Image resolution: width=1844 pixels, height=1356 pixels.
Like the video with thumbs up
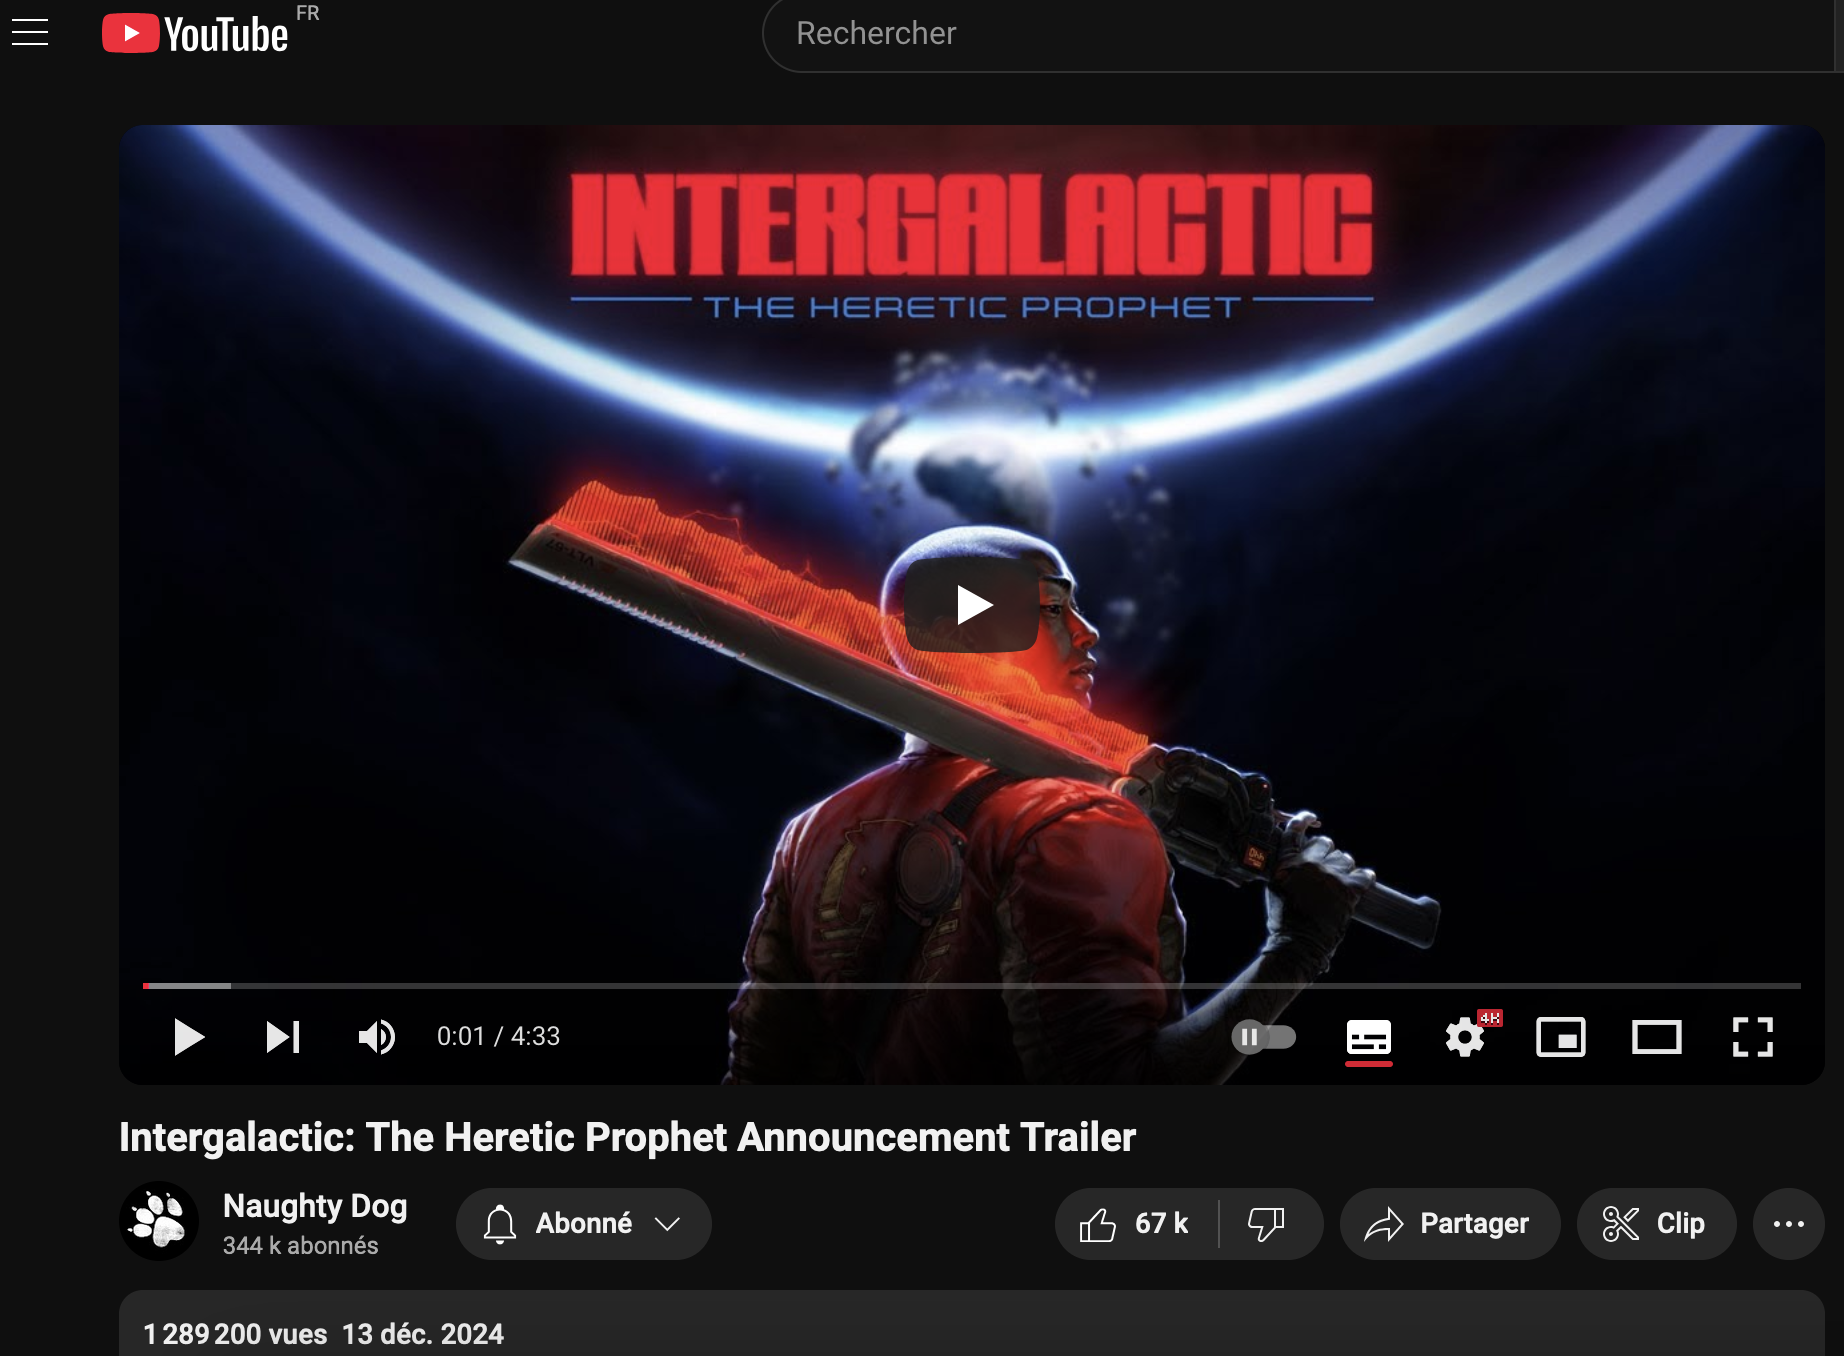(x=1135, y=1224)
